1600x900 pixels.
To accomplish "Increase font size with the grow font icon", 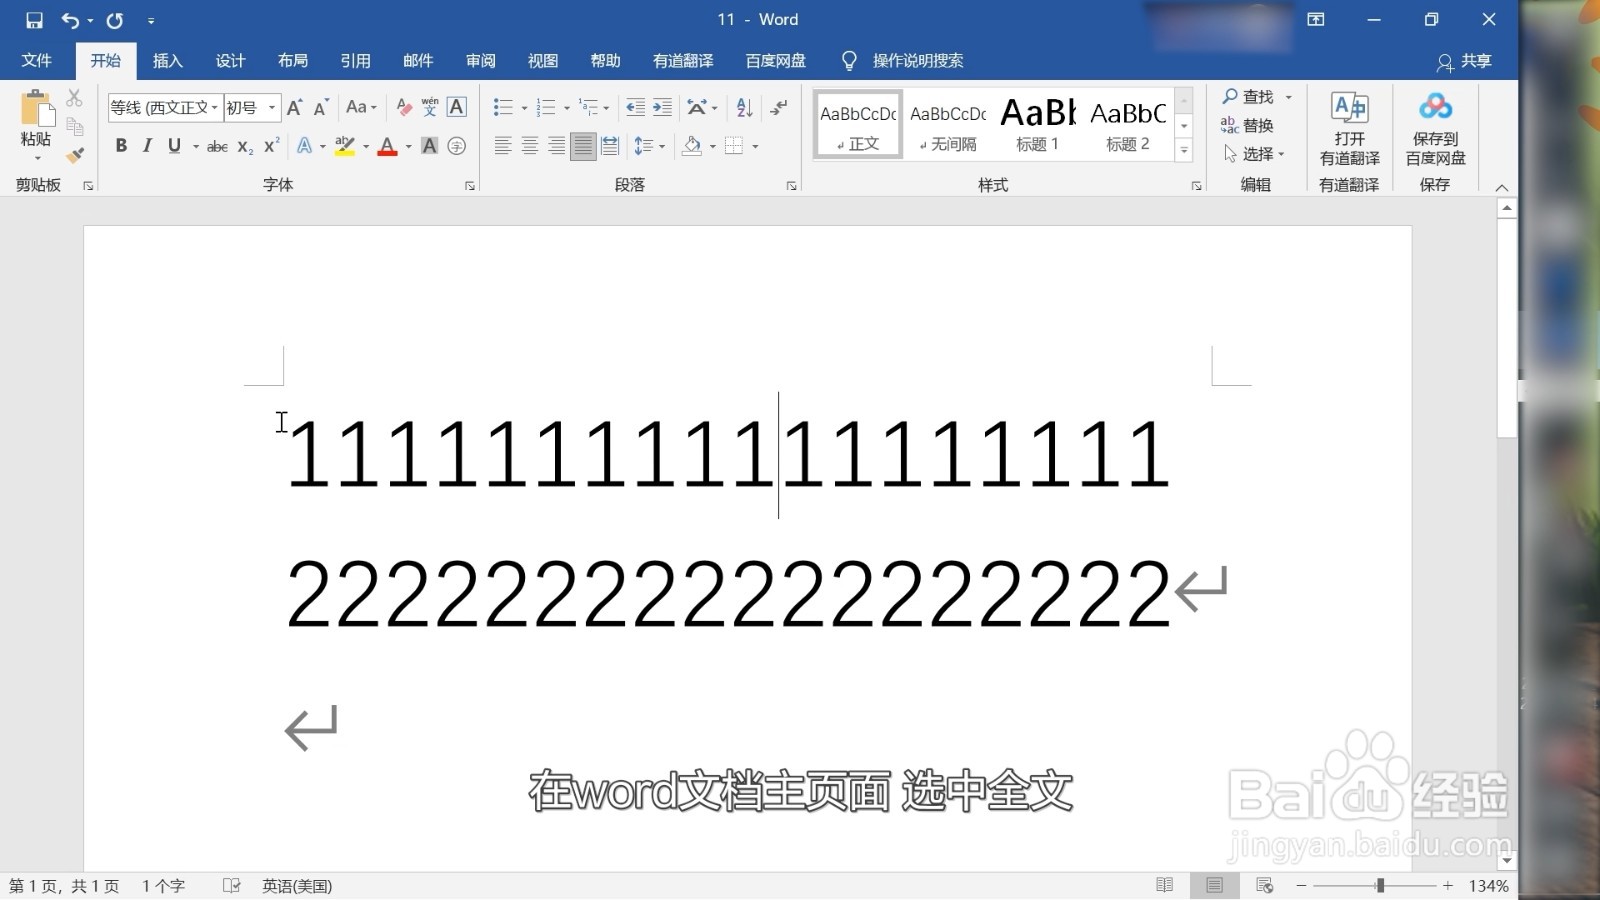I will 294,107.
